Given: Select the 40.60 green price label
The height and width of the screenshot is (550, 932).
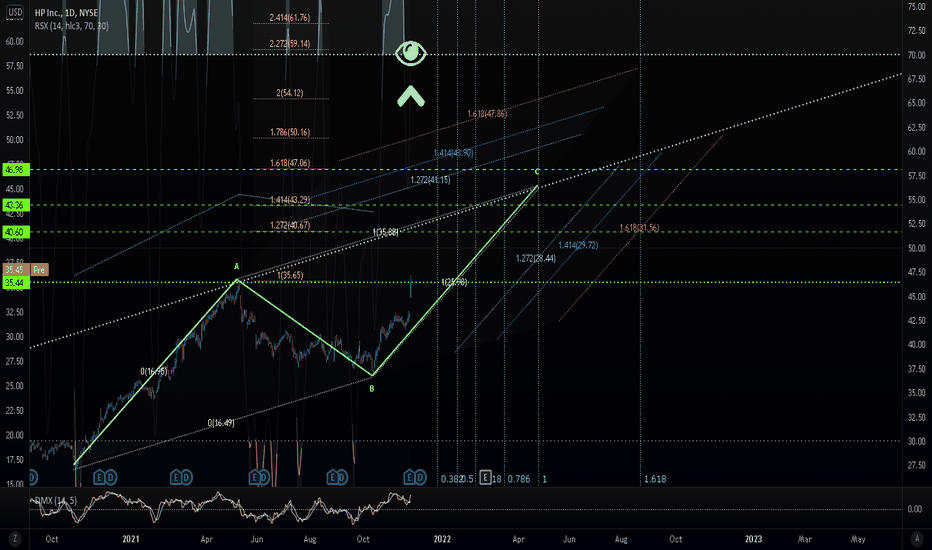Looking at the screenshot, I should point(15,232).
